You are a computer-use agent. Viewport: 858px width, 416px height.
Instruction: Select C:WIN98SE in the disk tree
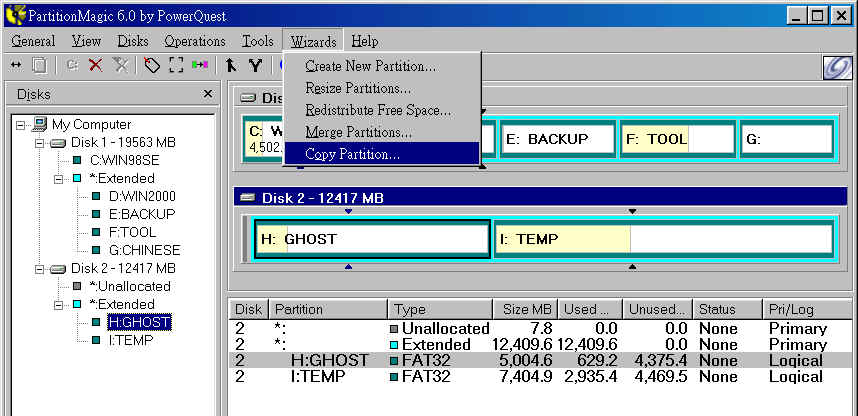click(125, 161)
